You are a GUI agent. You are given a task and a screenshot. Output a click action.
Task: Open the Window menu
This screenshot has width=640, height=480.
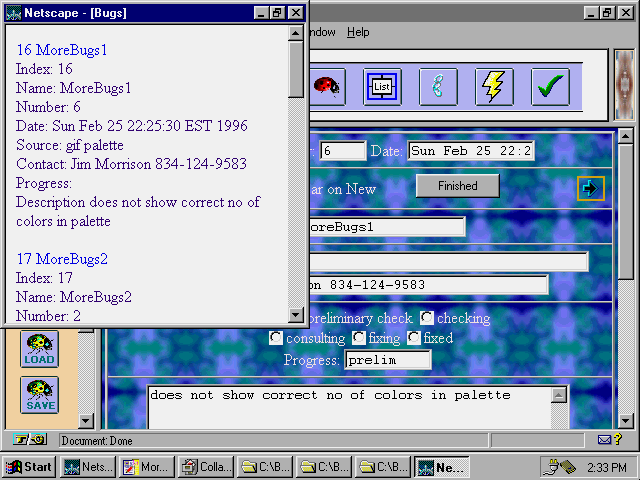point(322,32)
